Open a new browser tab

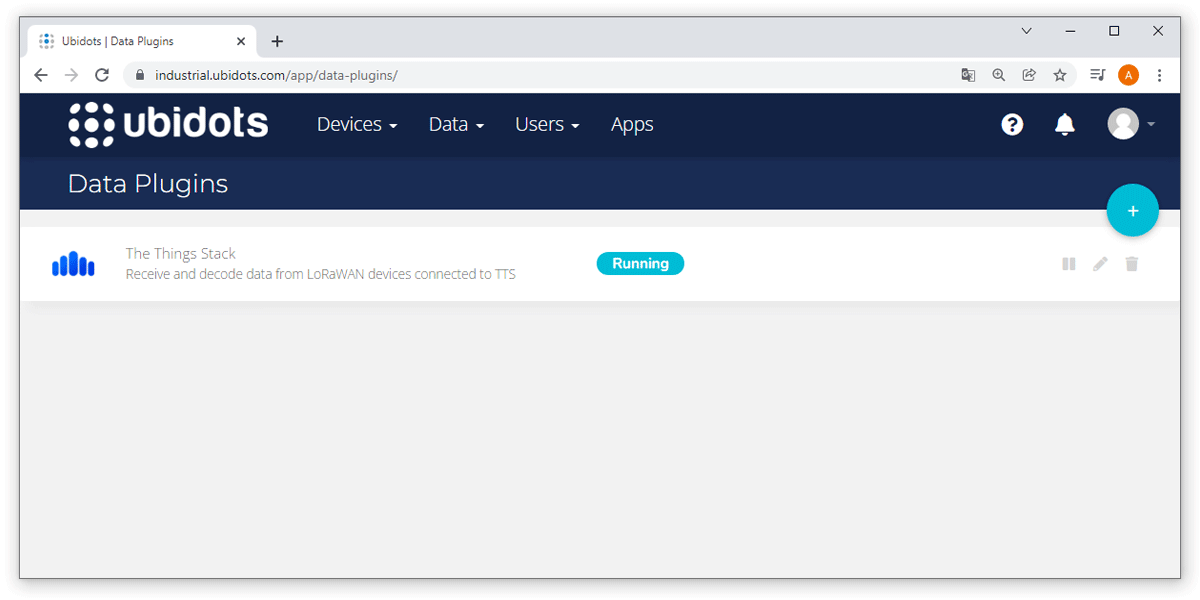pos(277,41)
